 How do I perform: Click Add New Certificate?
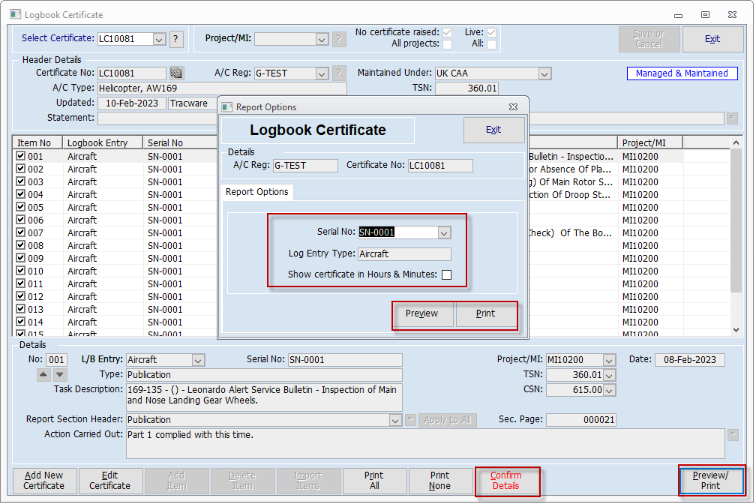(x=44, y=481)
